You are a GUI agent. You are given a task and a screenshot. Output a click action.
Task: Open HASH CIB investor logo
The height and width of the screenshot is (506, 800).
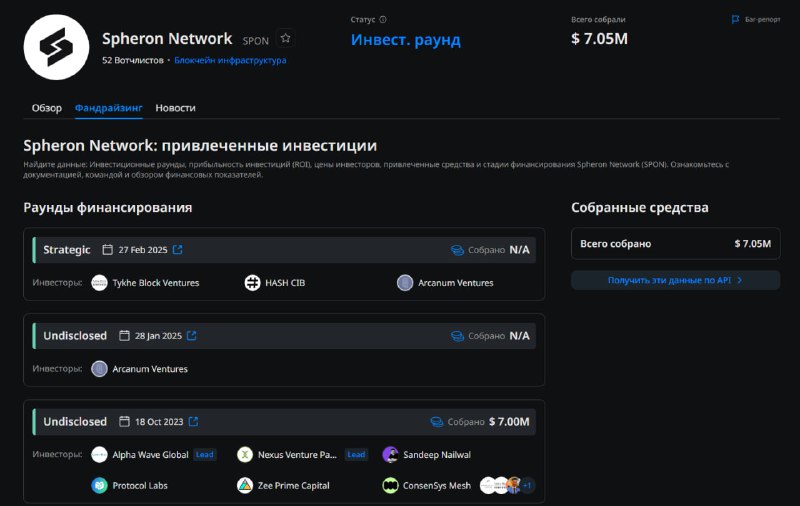coord(252,283)
